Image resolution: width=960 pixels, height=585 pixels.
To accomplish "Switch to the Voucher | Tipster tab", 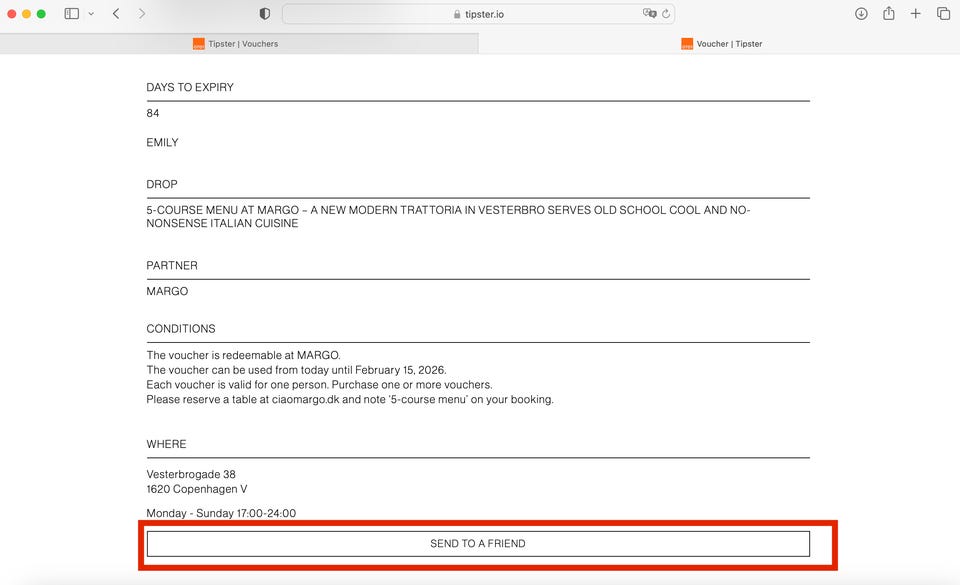I will pos(719,43).
